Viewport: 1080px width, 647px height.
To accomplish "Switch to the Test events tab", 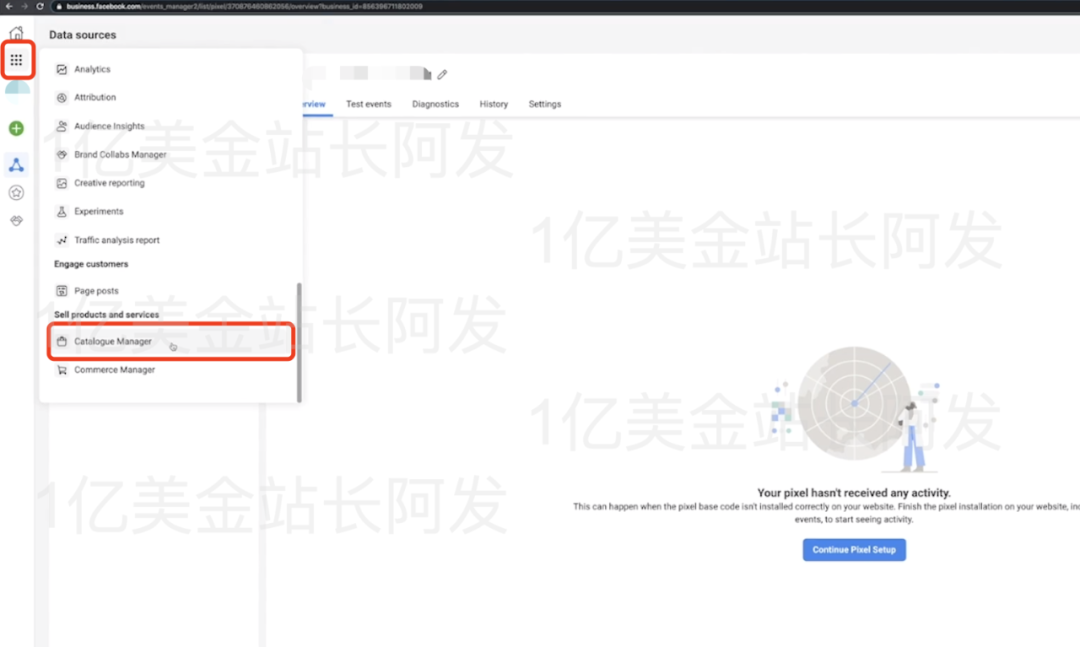I will [x=368, y=103].
